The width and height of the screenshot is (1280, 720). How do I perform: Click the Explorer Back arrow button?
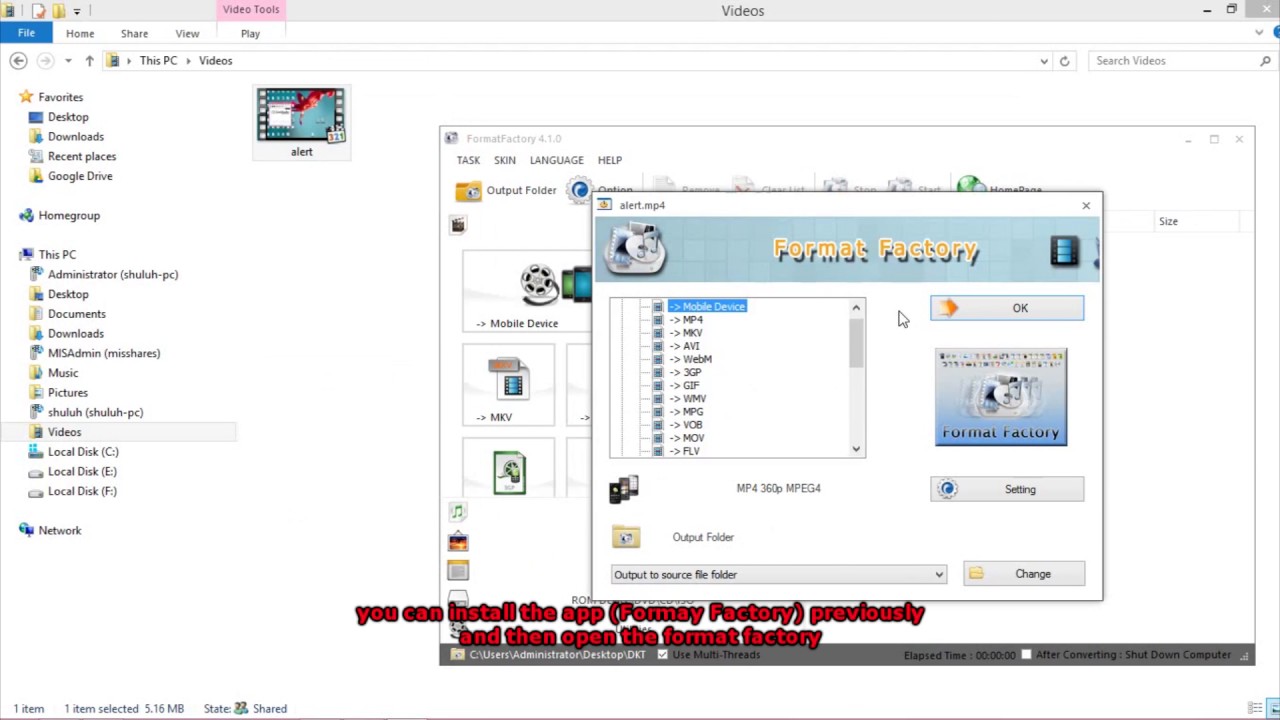(x=18, y=61)
